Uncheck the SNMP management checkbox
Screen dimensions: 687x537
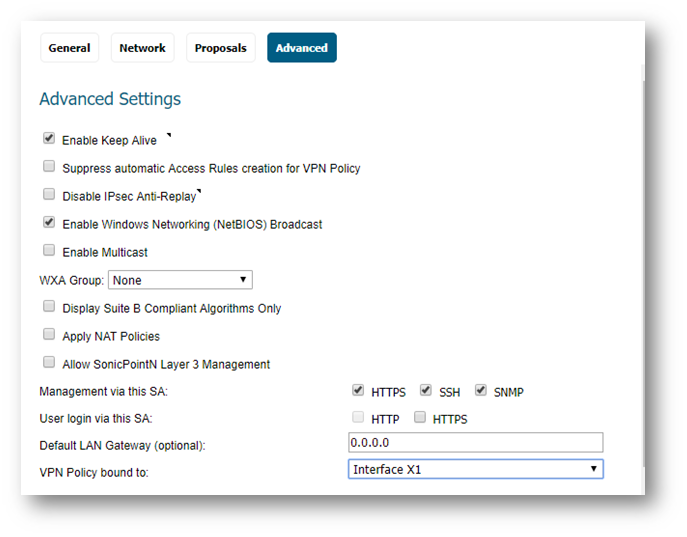pyautogui.click(x=481, y=390)
